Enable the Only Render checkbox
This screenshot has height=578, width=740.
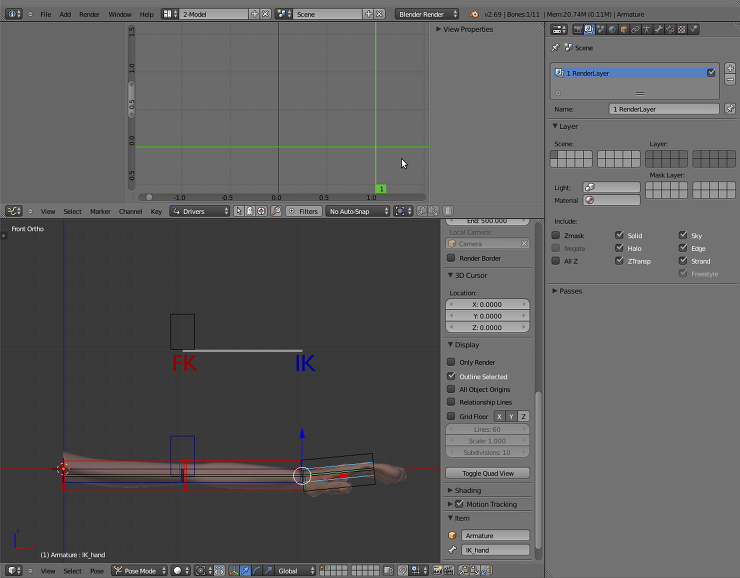(x=451, y=362)
